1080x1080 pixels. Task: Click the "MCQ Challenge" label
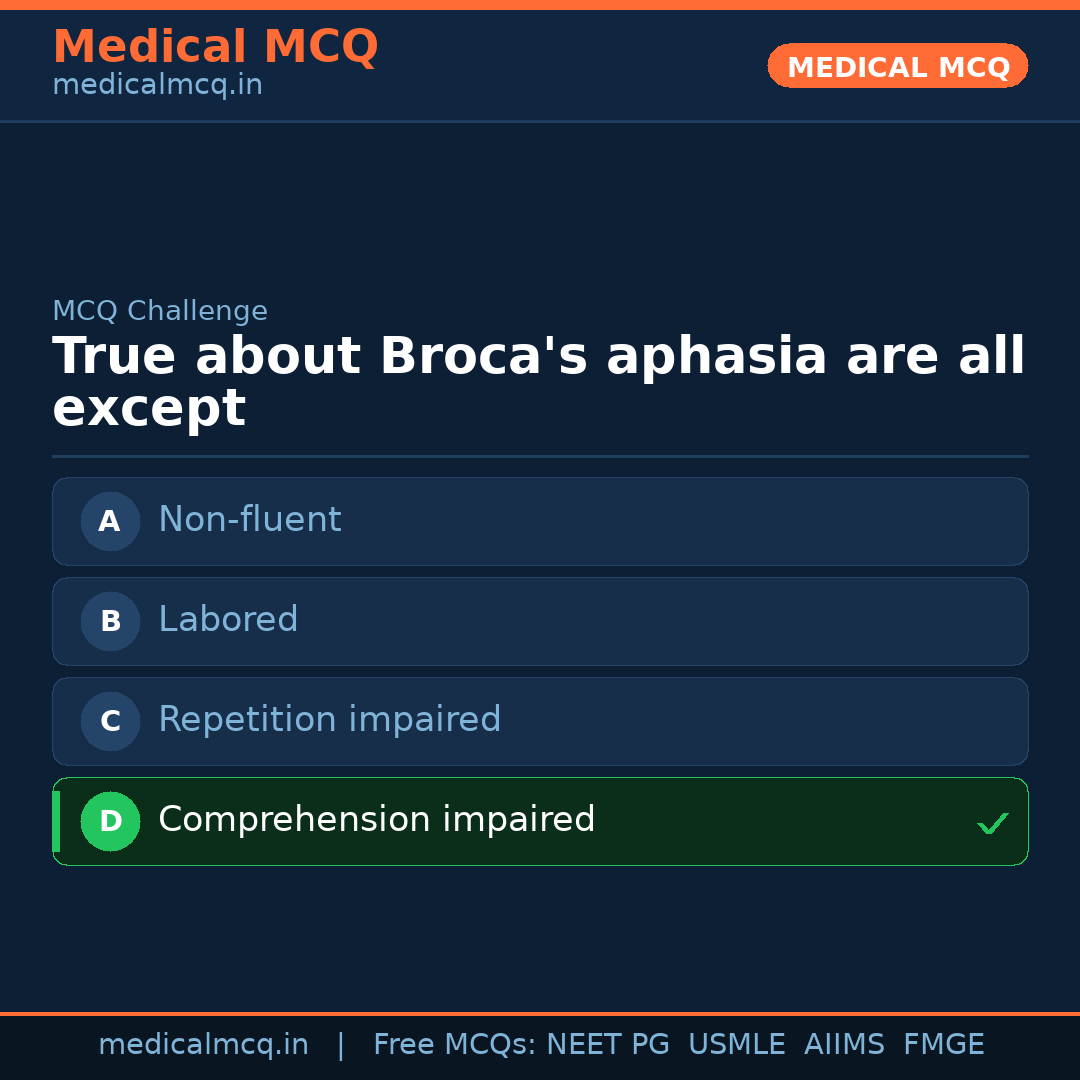point(160,311)
